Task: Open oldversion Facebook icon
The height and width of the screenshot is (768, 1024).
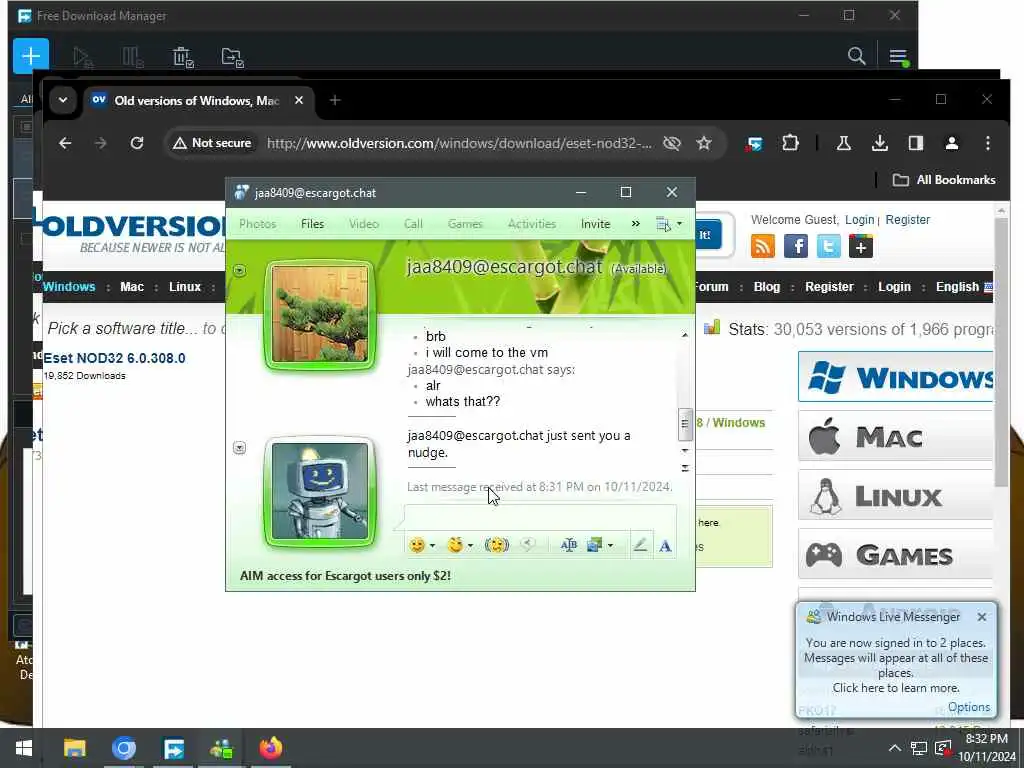Action: pos(795,246)
